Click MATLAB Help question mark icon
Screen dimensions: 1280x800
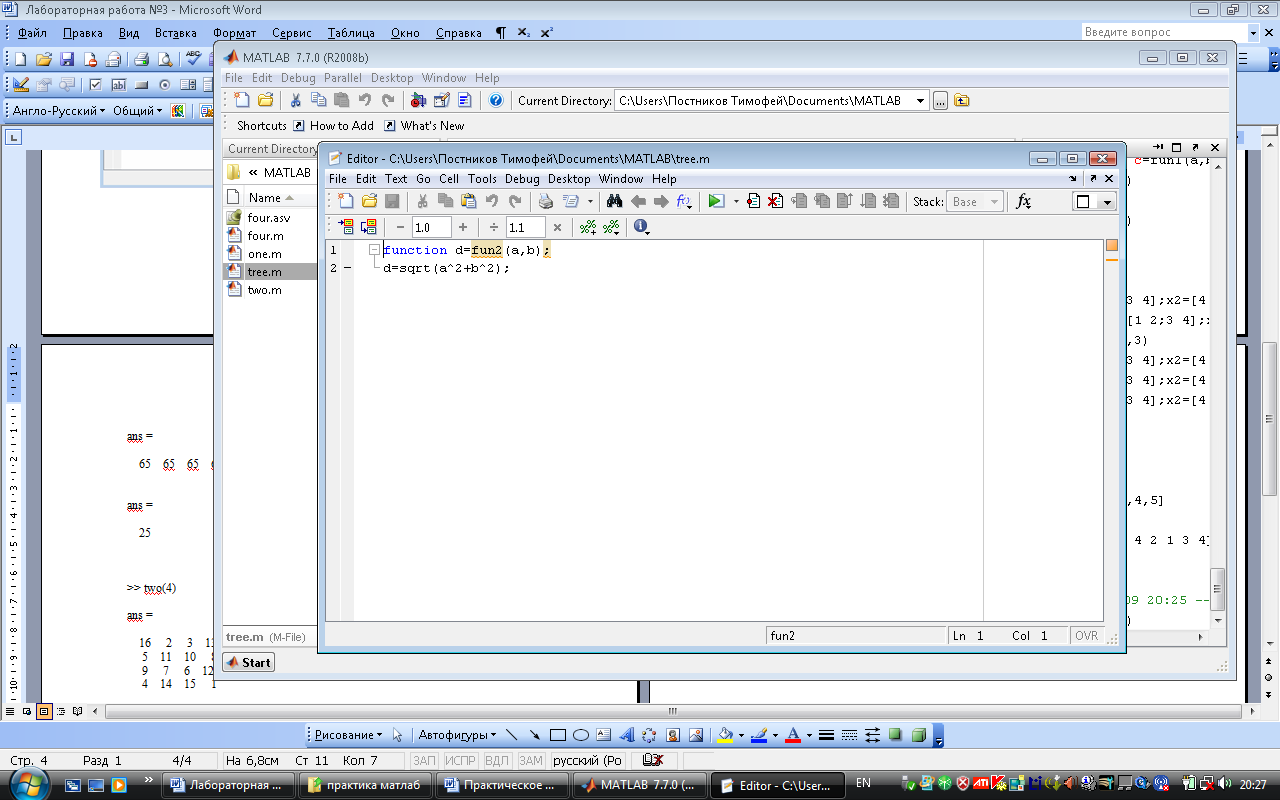(495, 100)
